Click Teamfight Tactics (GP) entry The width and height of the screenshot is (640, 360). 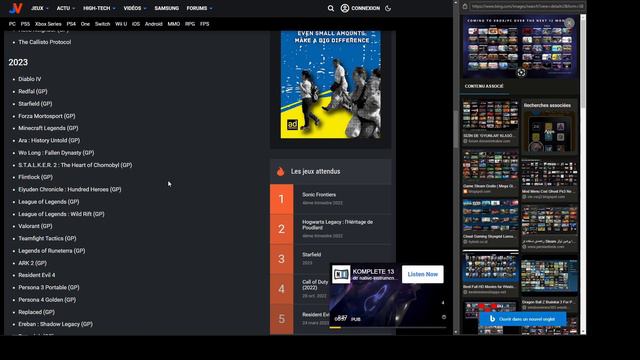[47, 238]
